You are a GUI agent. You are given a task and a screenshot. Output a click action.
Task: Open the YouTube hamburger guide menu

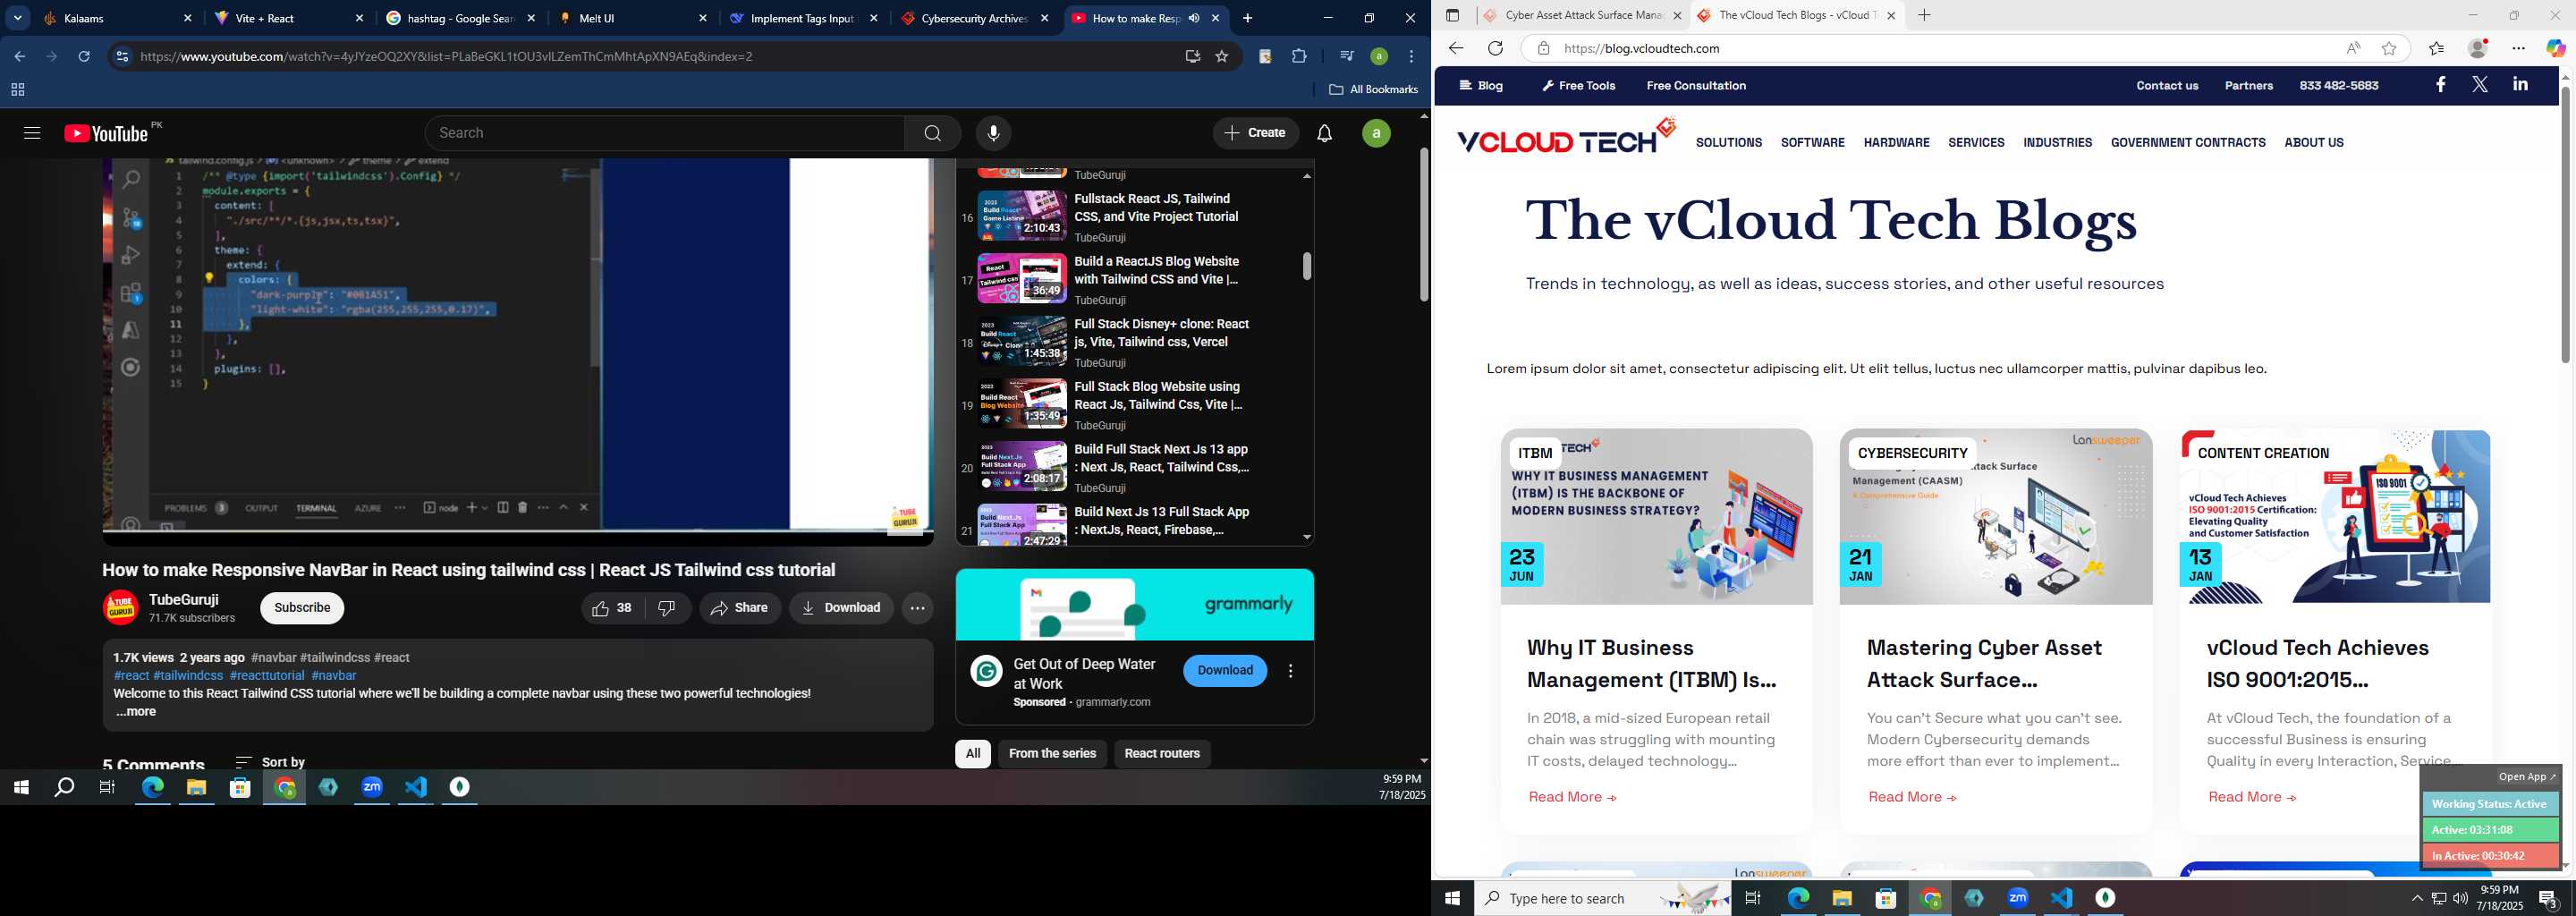point(32,133)
